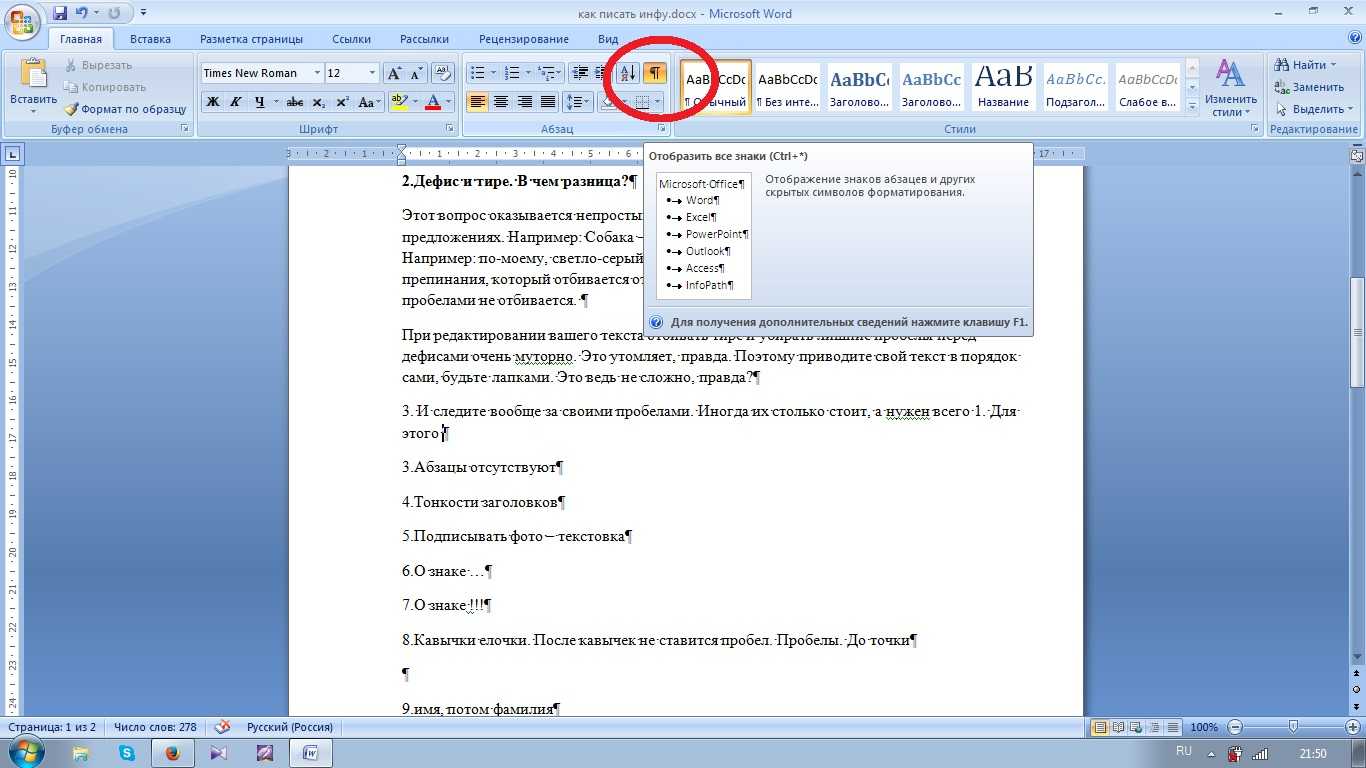Save the document from Quick Access toolbar
The width and height of the screenshot is (1366, 768).
[x=61, y=13]
